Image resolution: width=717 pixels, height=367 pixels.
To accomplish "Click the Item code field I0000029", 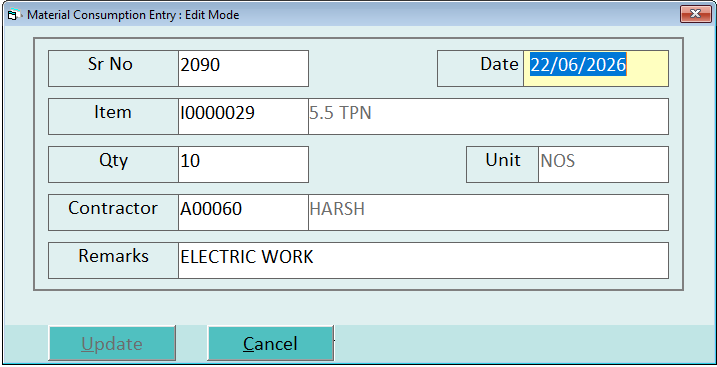I will [243, 116].
